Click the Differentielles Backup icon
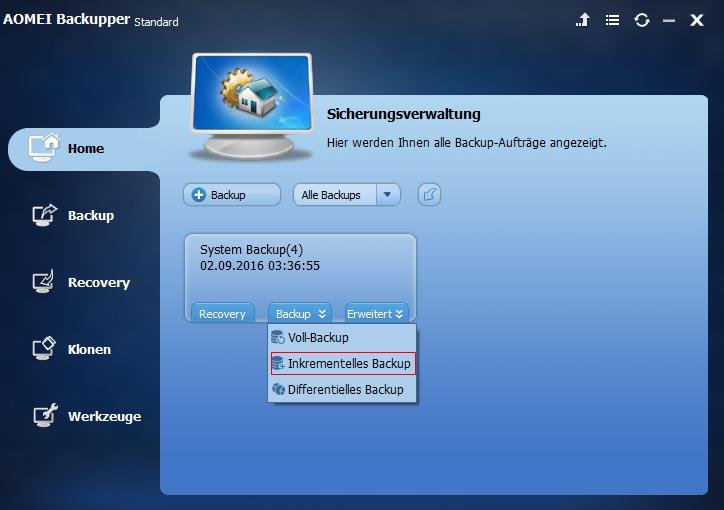Viewport: 724px width, 510px height. point(278,390)
